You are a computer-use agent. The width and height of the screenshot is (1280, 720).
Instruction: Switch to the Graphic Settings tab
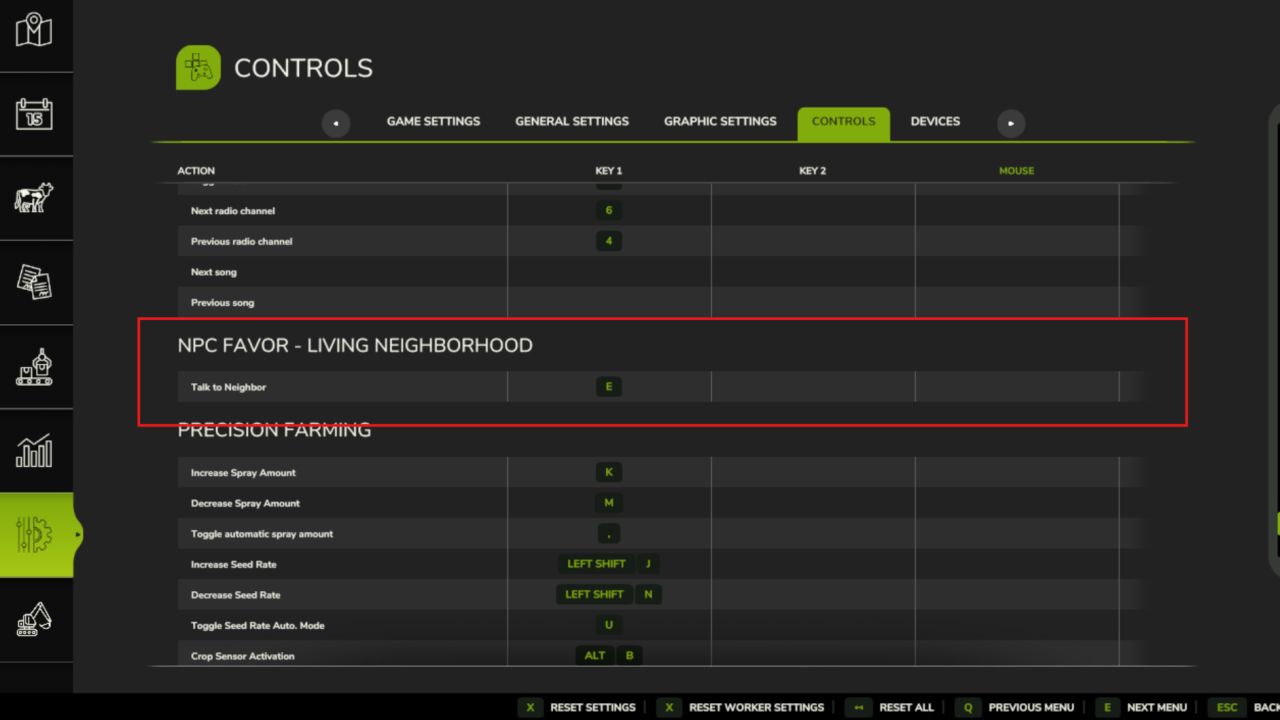coord(720,122)
